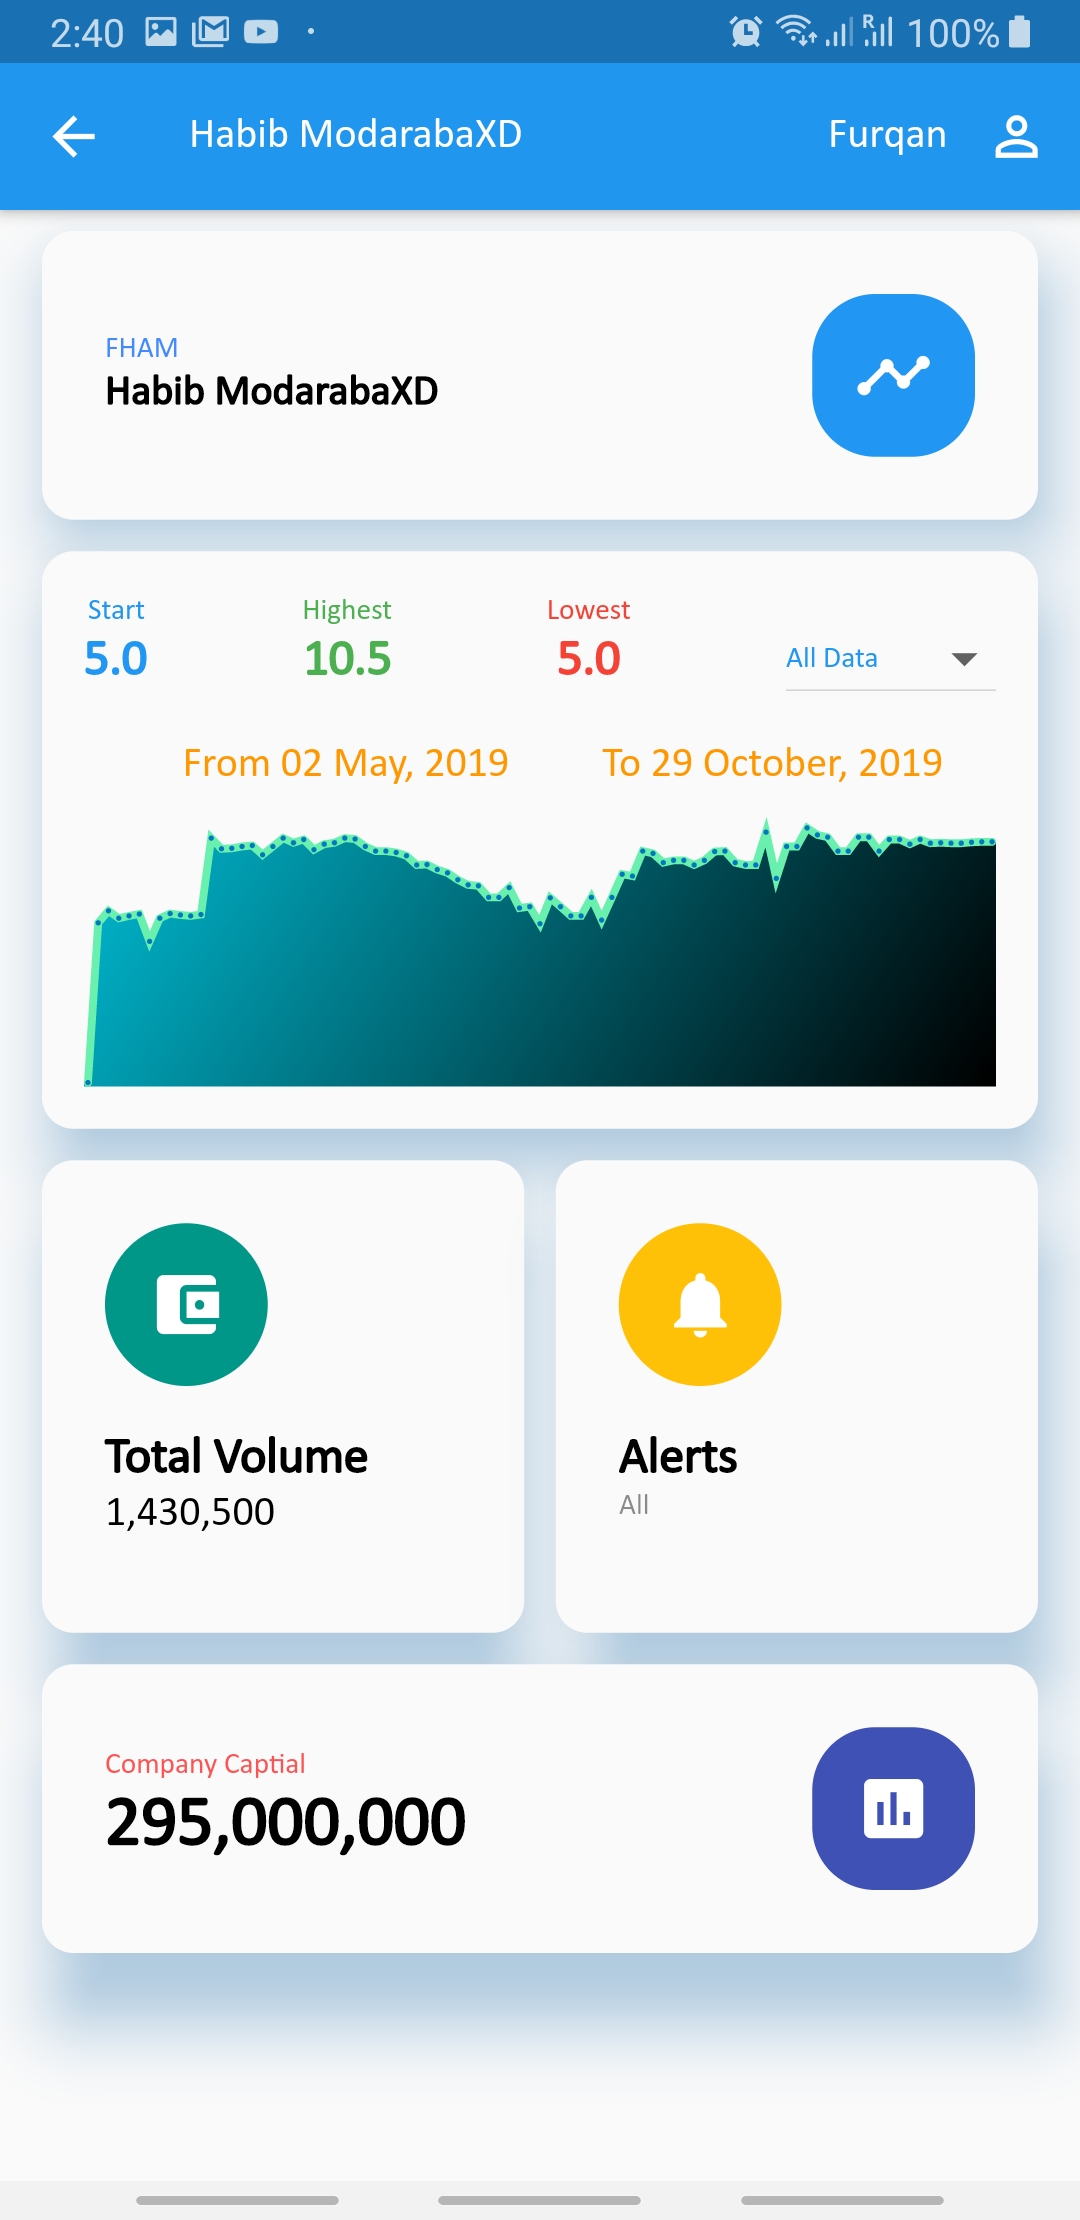Tap the Furqan username label
This screenshot has height=2220, width=1080.
tap(887, 134)
